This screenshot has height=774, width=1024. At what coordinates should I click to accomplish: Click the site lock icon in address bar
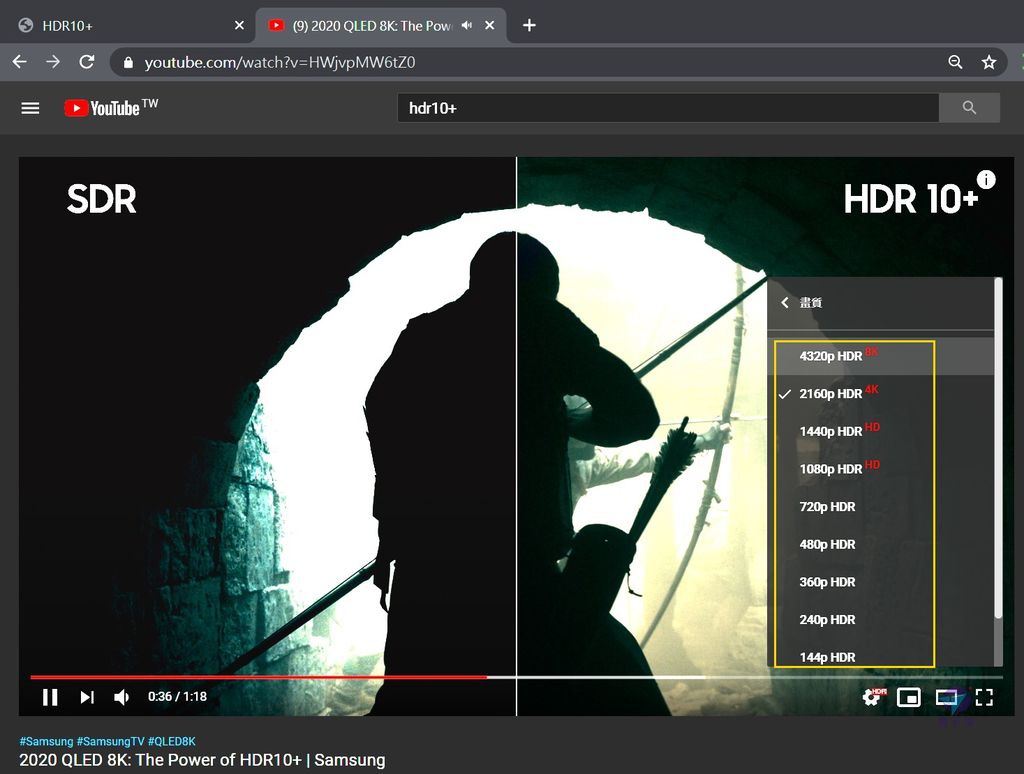tap(128, 63)
